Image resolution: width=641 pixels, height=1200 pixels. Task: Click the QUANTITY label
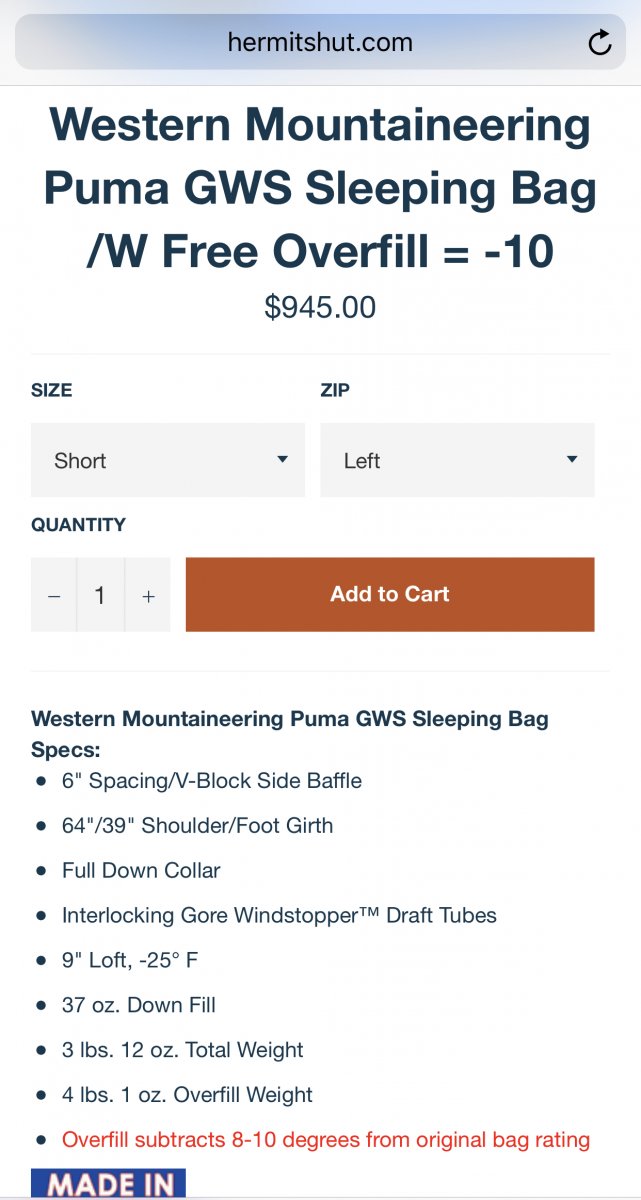(79, 524)
